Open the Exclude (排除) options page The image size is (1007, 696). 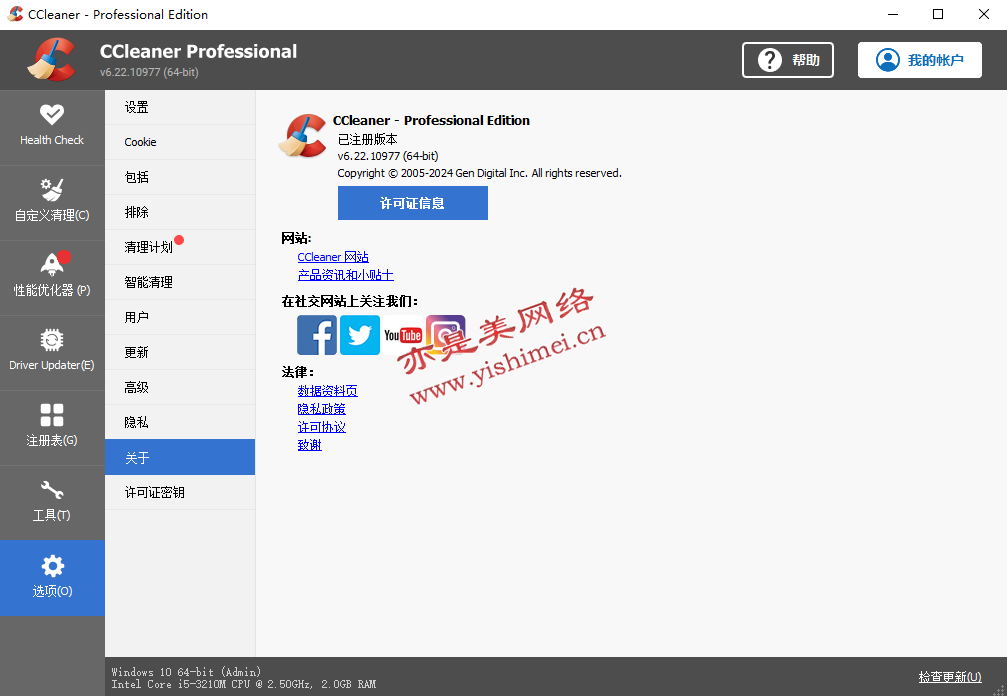click(180, 212)
